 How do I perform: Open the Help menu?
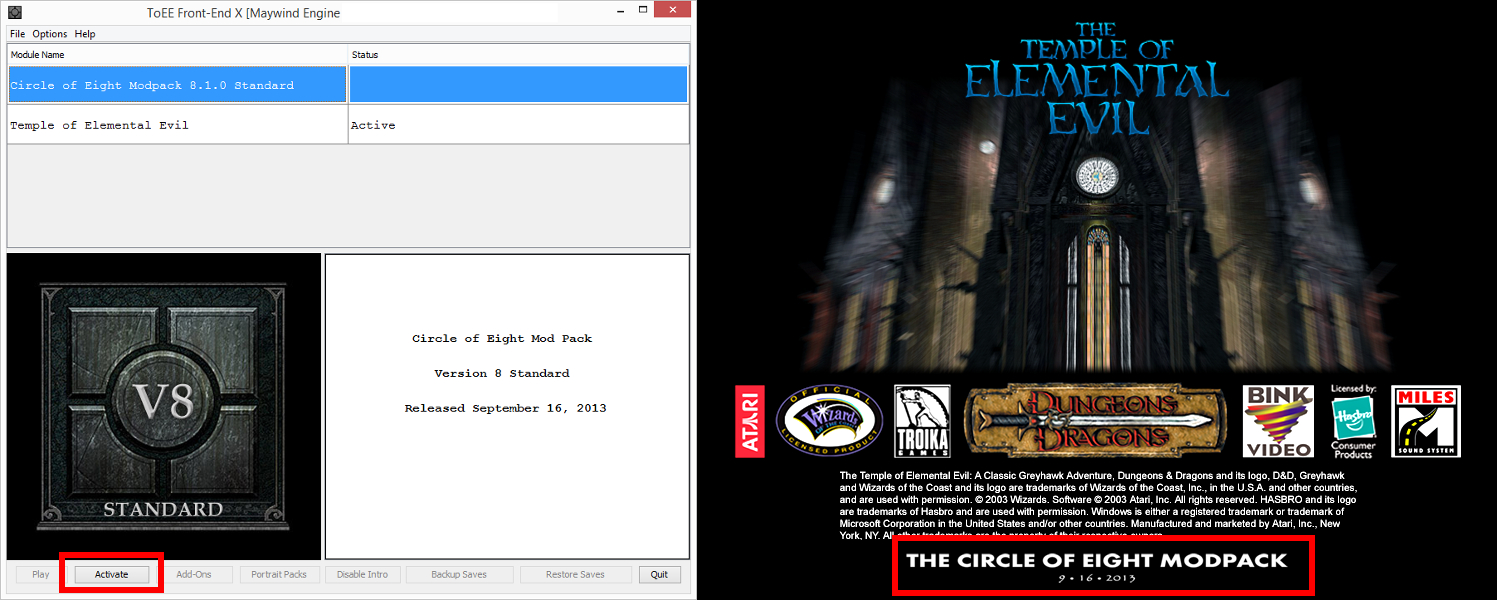tap(85, 34)
